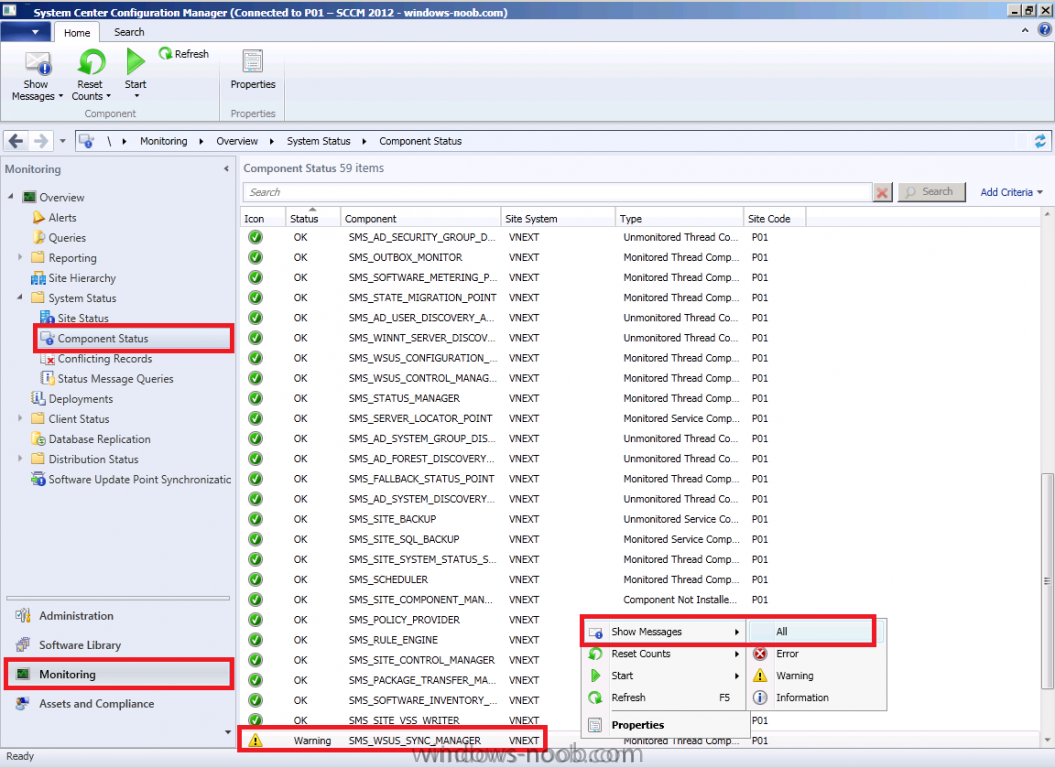This screenshot has height=768, width=1055.
Task: Click System Status in the breadcrumb
Action: [x=318, y=141]
